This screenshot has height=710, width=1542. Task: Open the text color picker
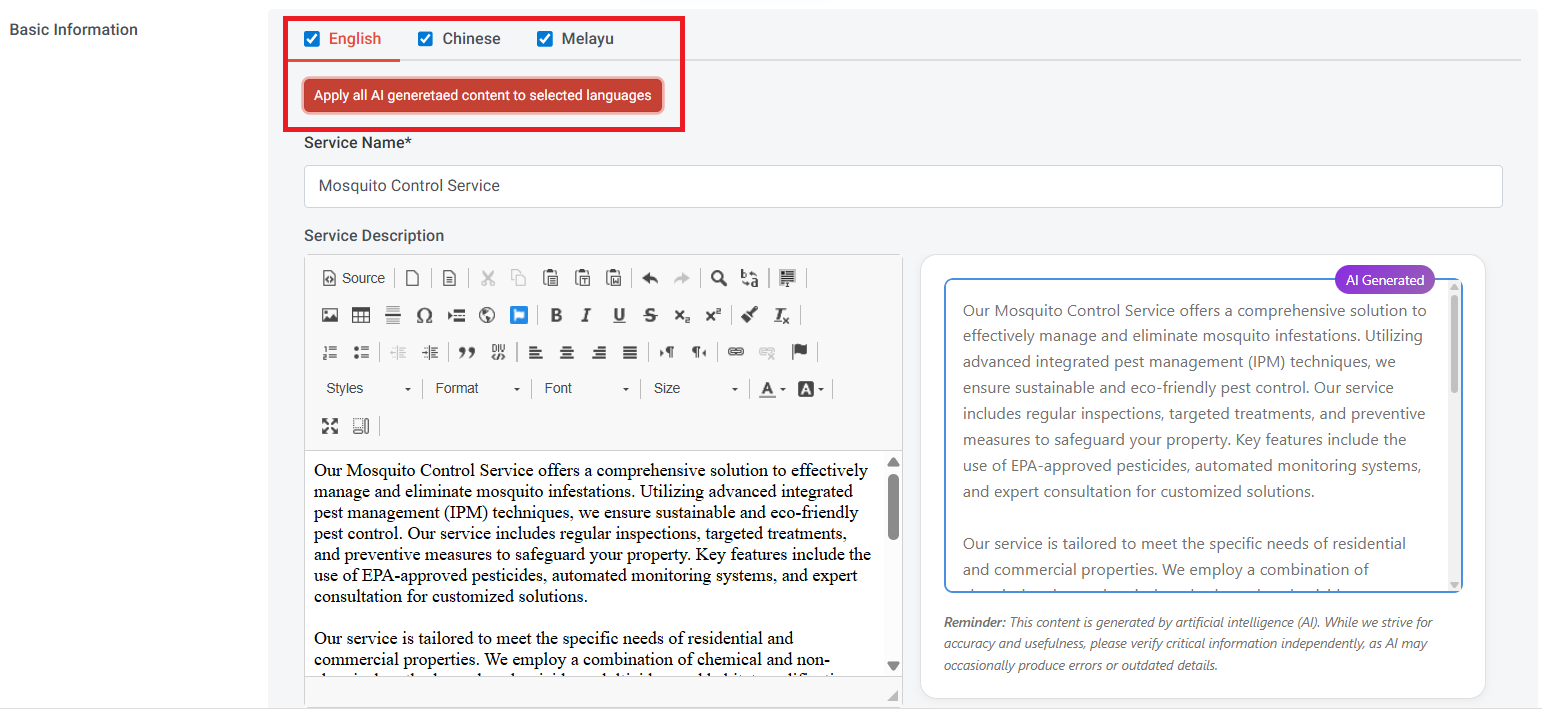tap(769, 388)
